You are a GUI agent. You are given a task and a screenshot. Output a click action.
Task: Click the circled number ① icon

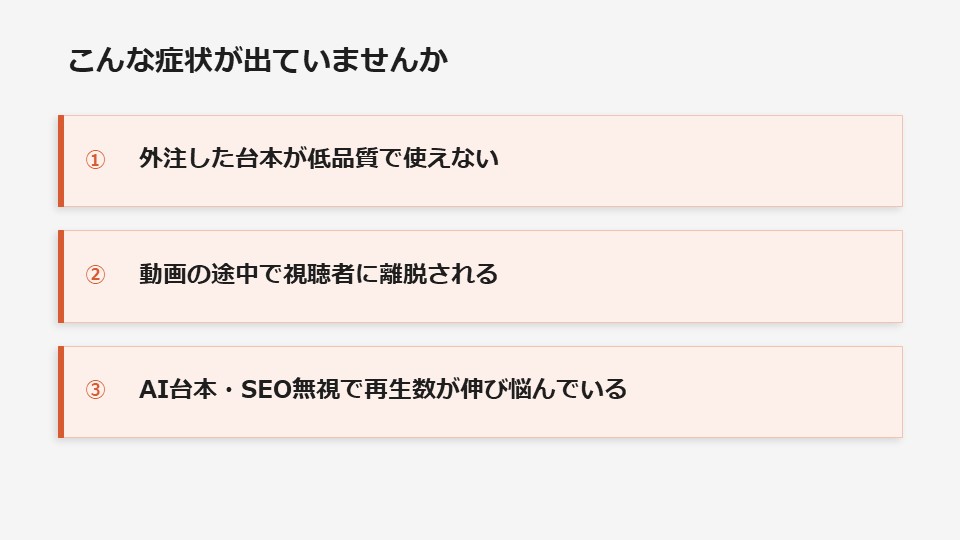click(x=95, y=160)
